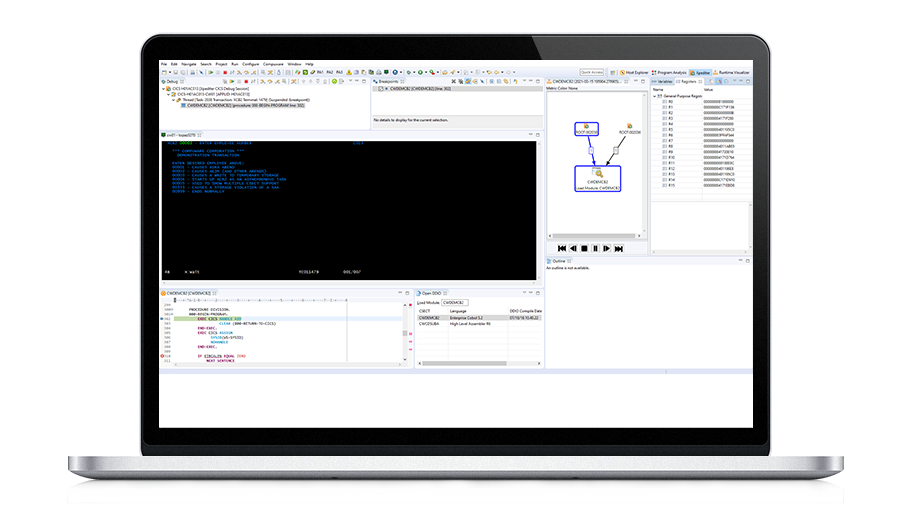Screen dimensions: 900x516
Task: Click the pause button under the runtime diagram
Action: point(596,248)
